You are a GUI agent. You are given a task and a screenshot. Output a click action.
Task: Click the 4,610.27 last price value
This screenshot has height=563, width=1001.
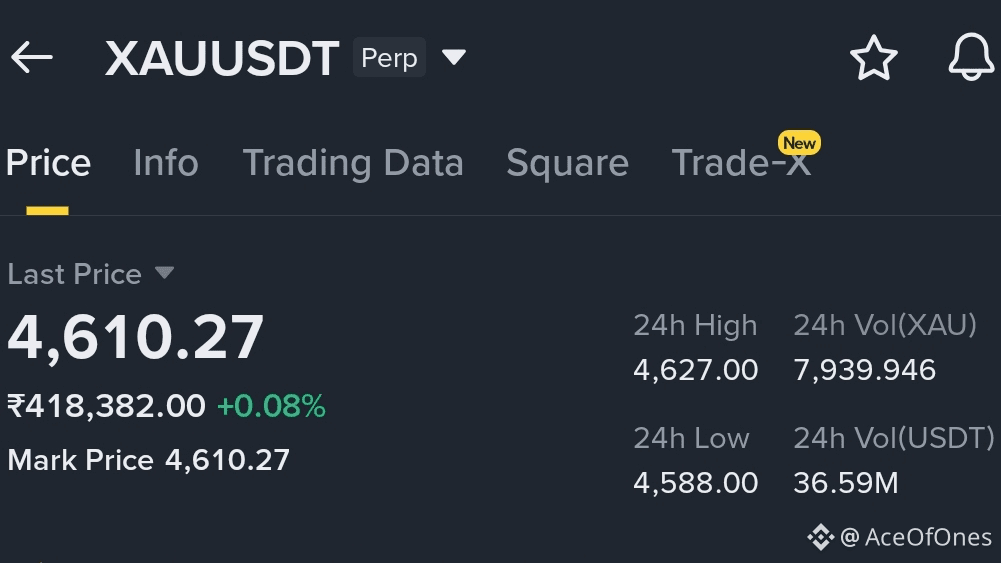pos(136,337)
